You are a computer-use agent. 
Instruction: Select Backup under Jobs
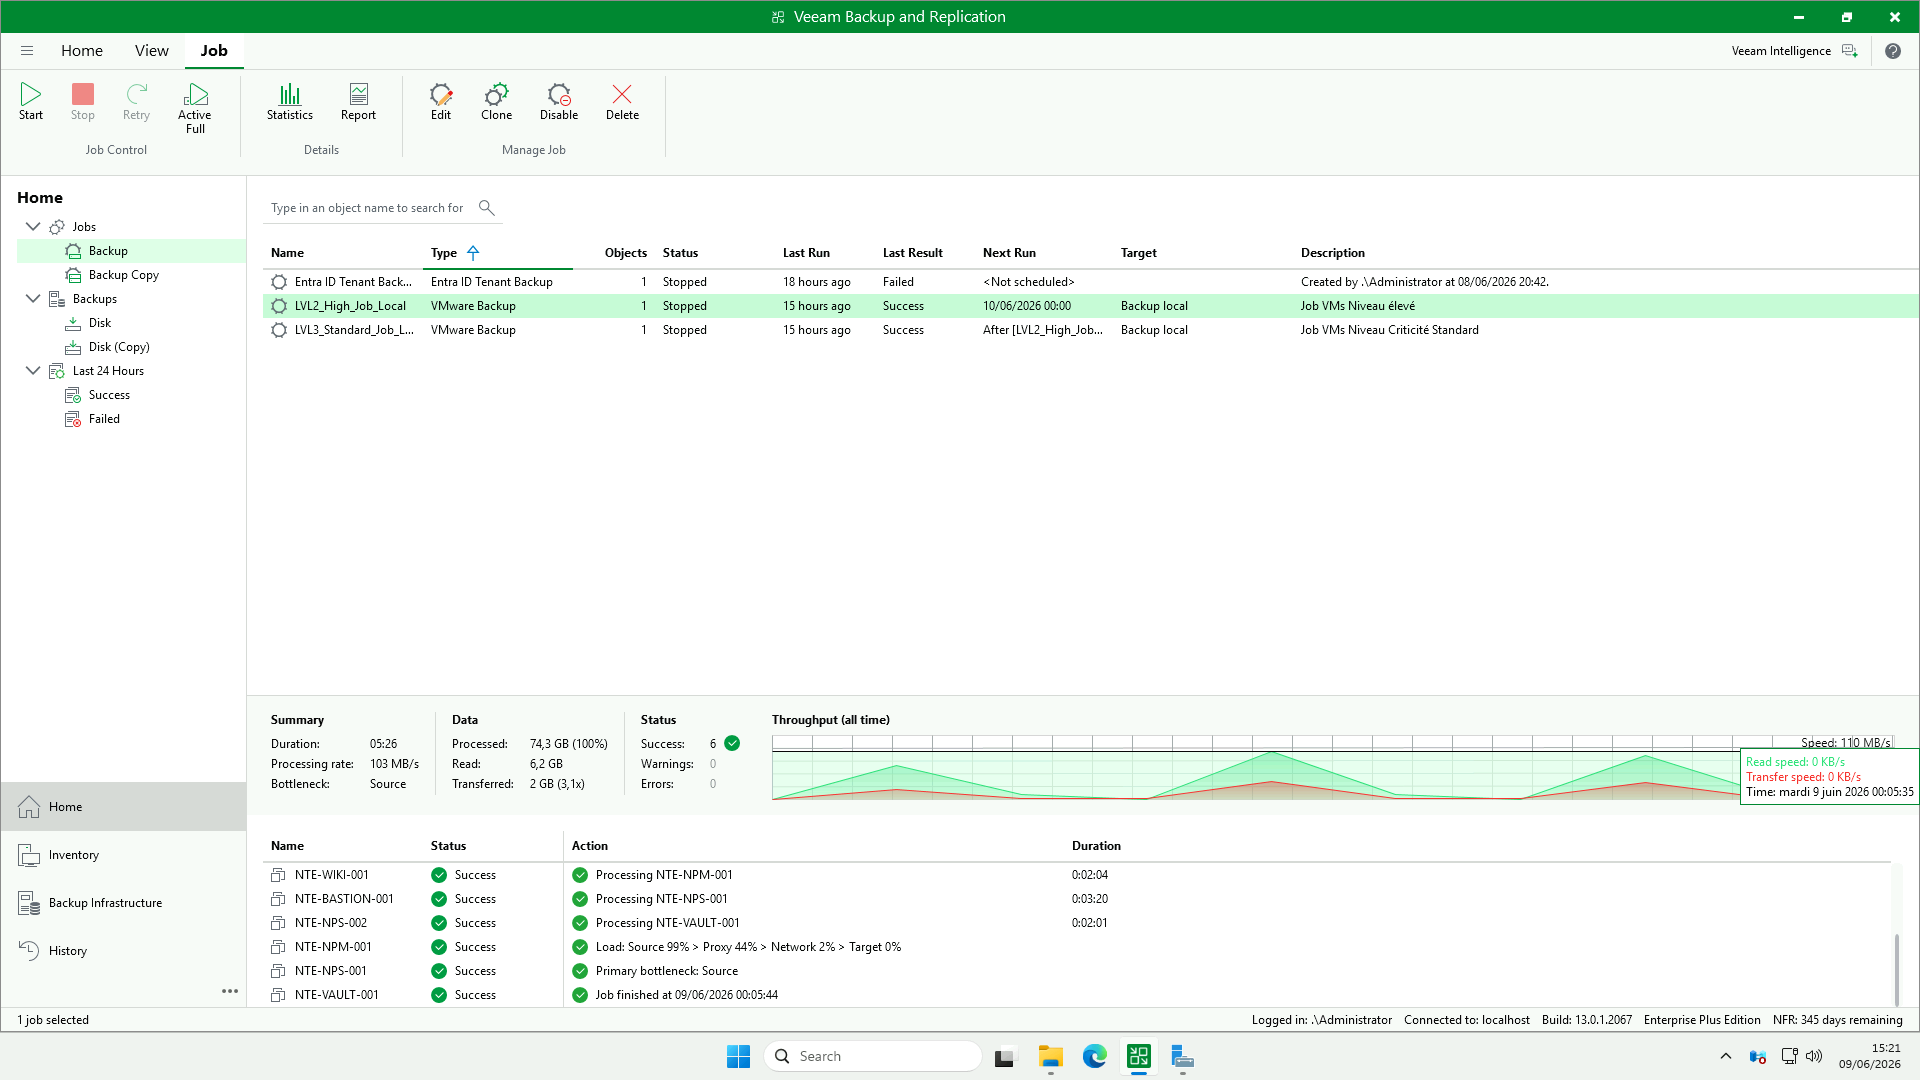131,251
